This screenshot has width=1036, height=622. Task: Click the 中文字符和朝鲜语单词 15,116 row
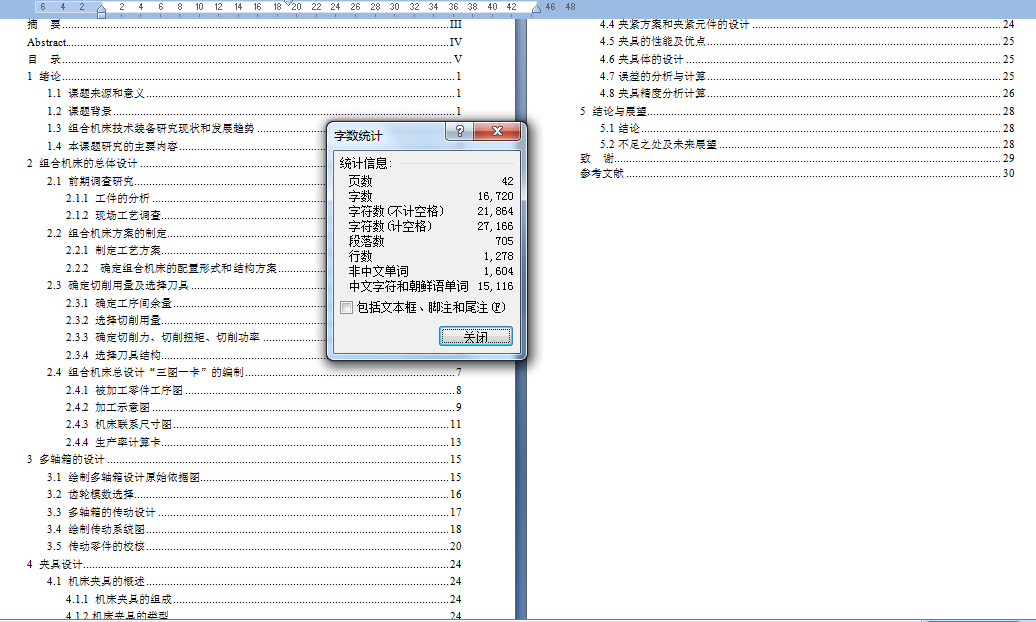coord(431,286)
